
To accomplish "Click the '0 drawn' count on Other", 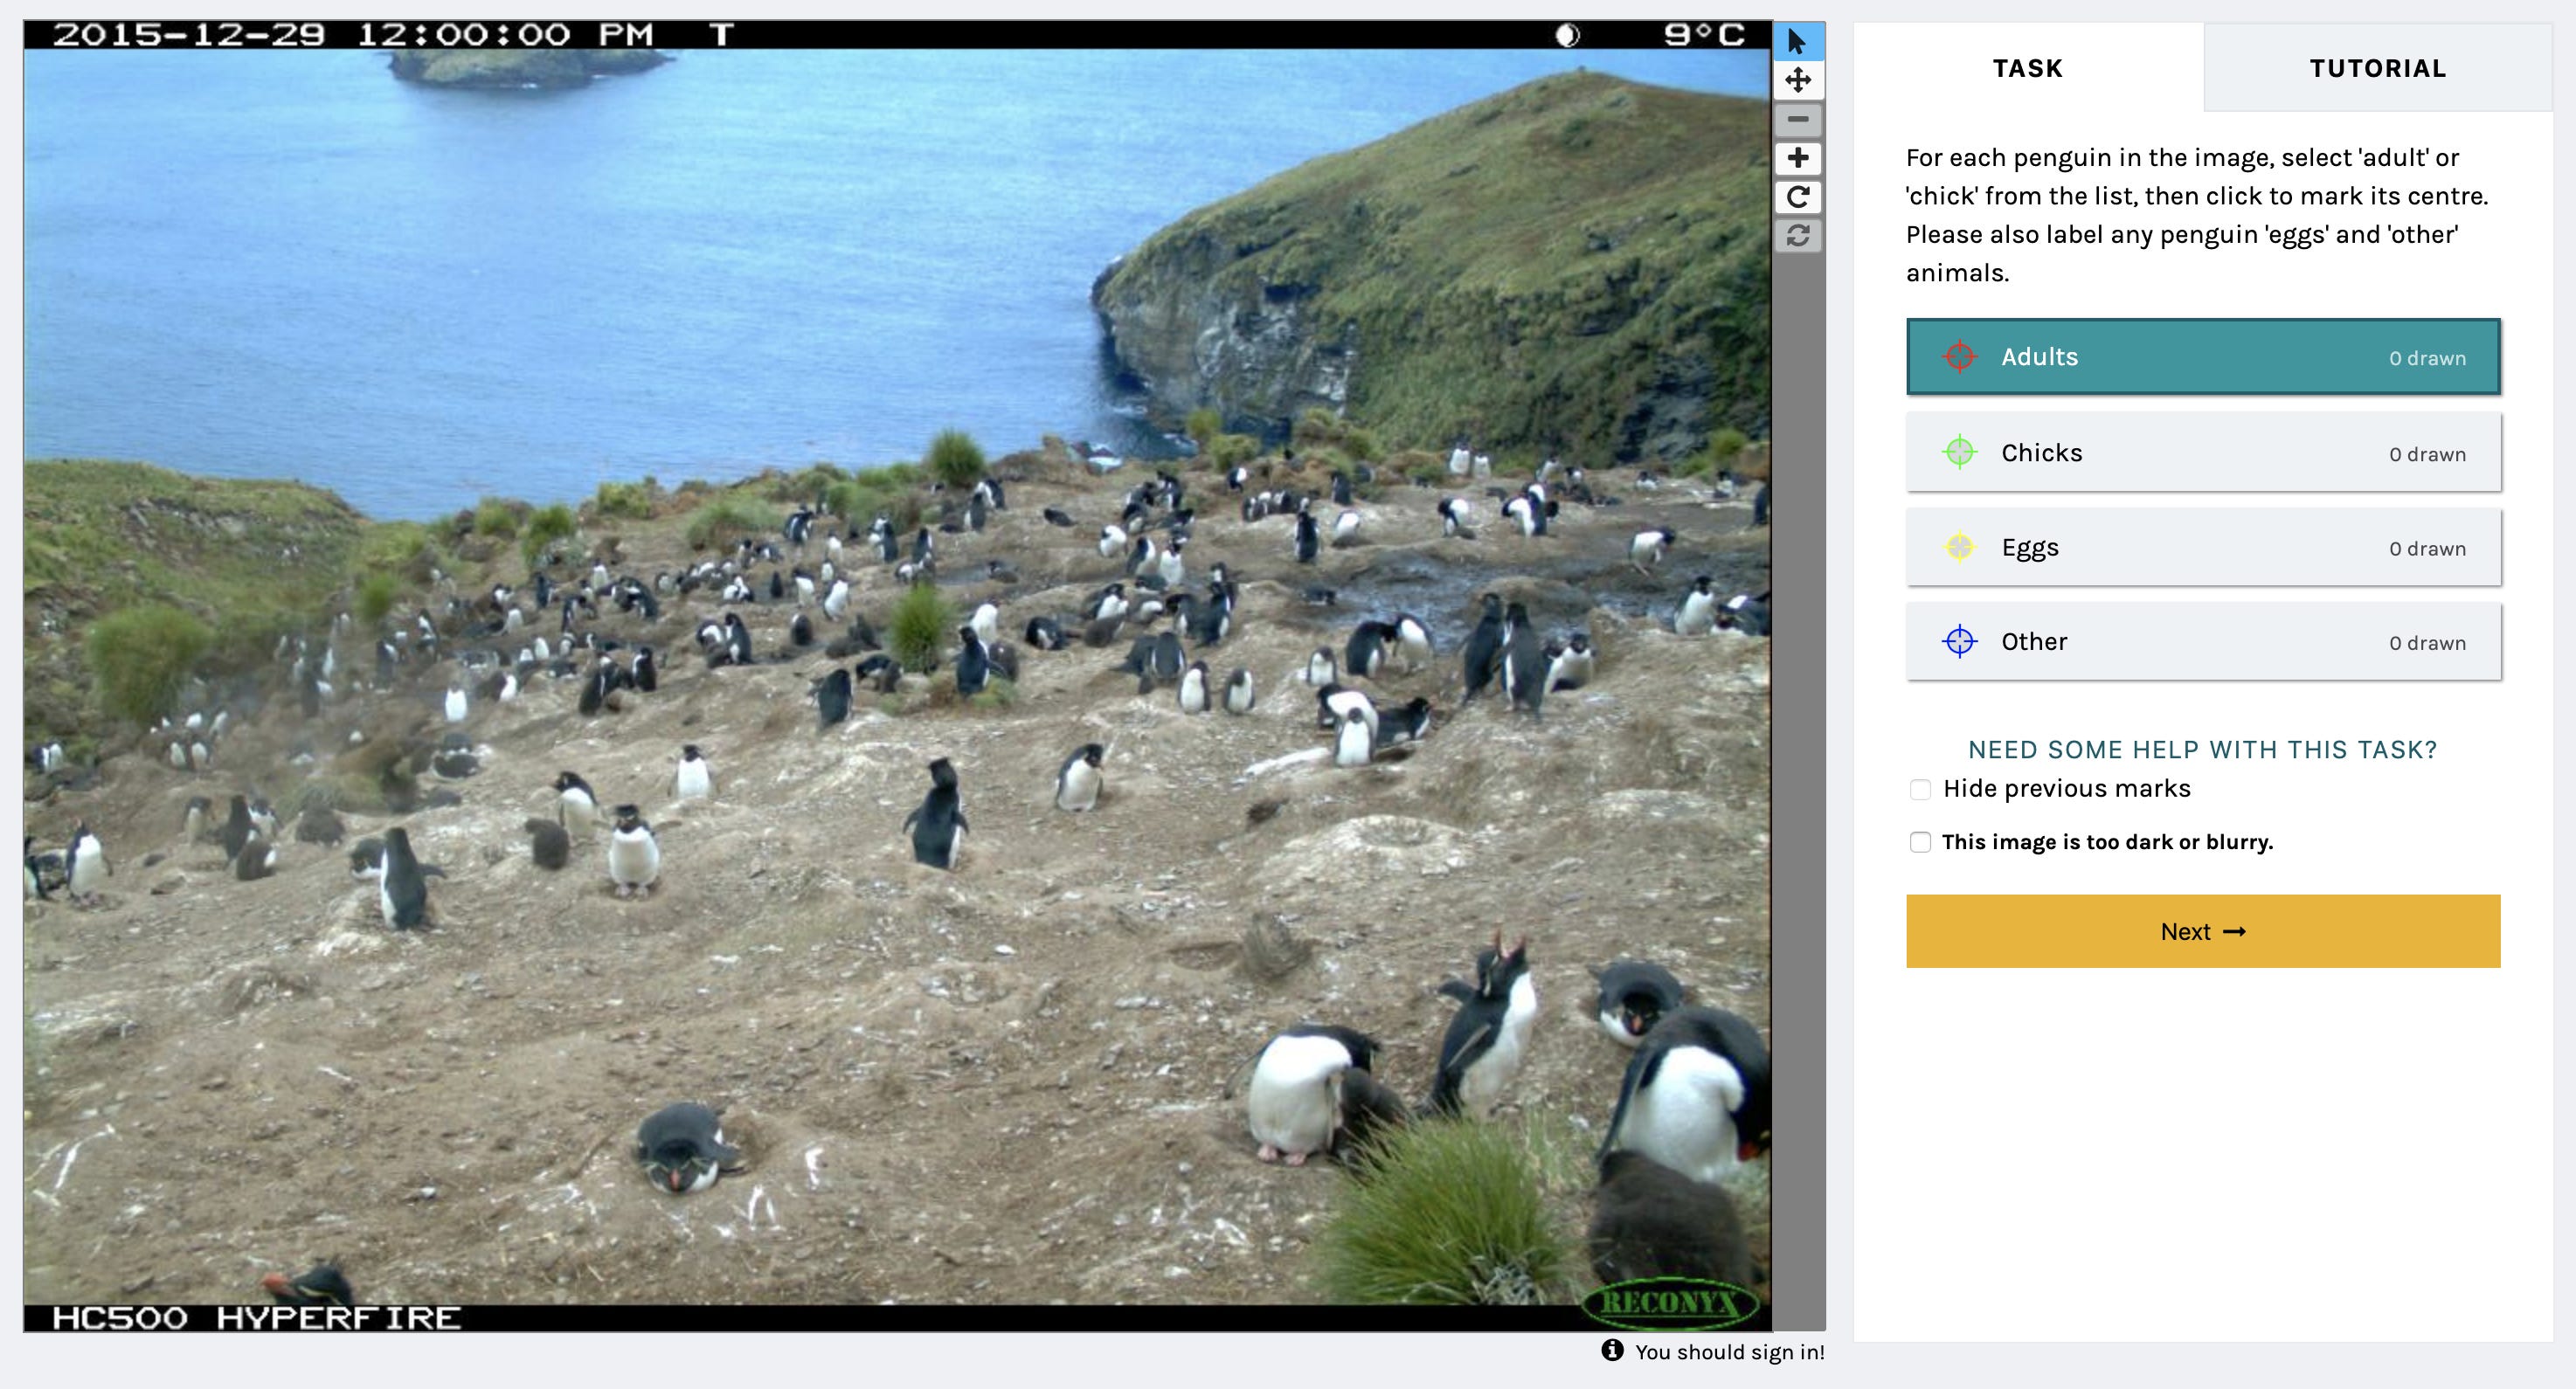I will click(2427, 643).
